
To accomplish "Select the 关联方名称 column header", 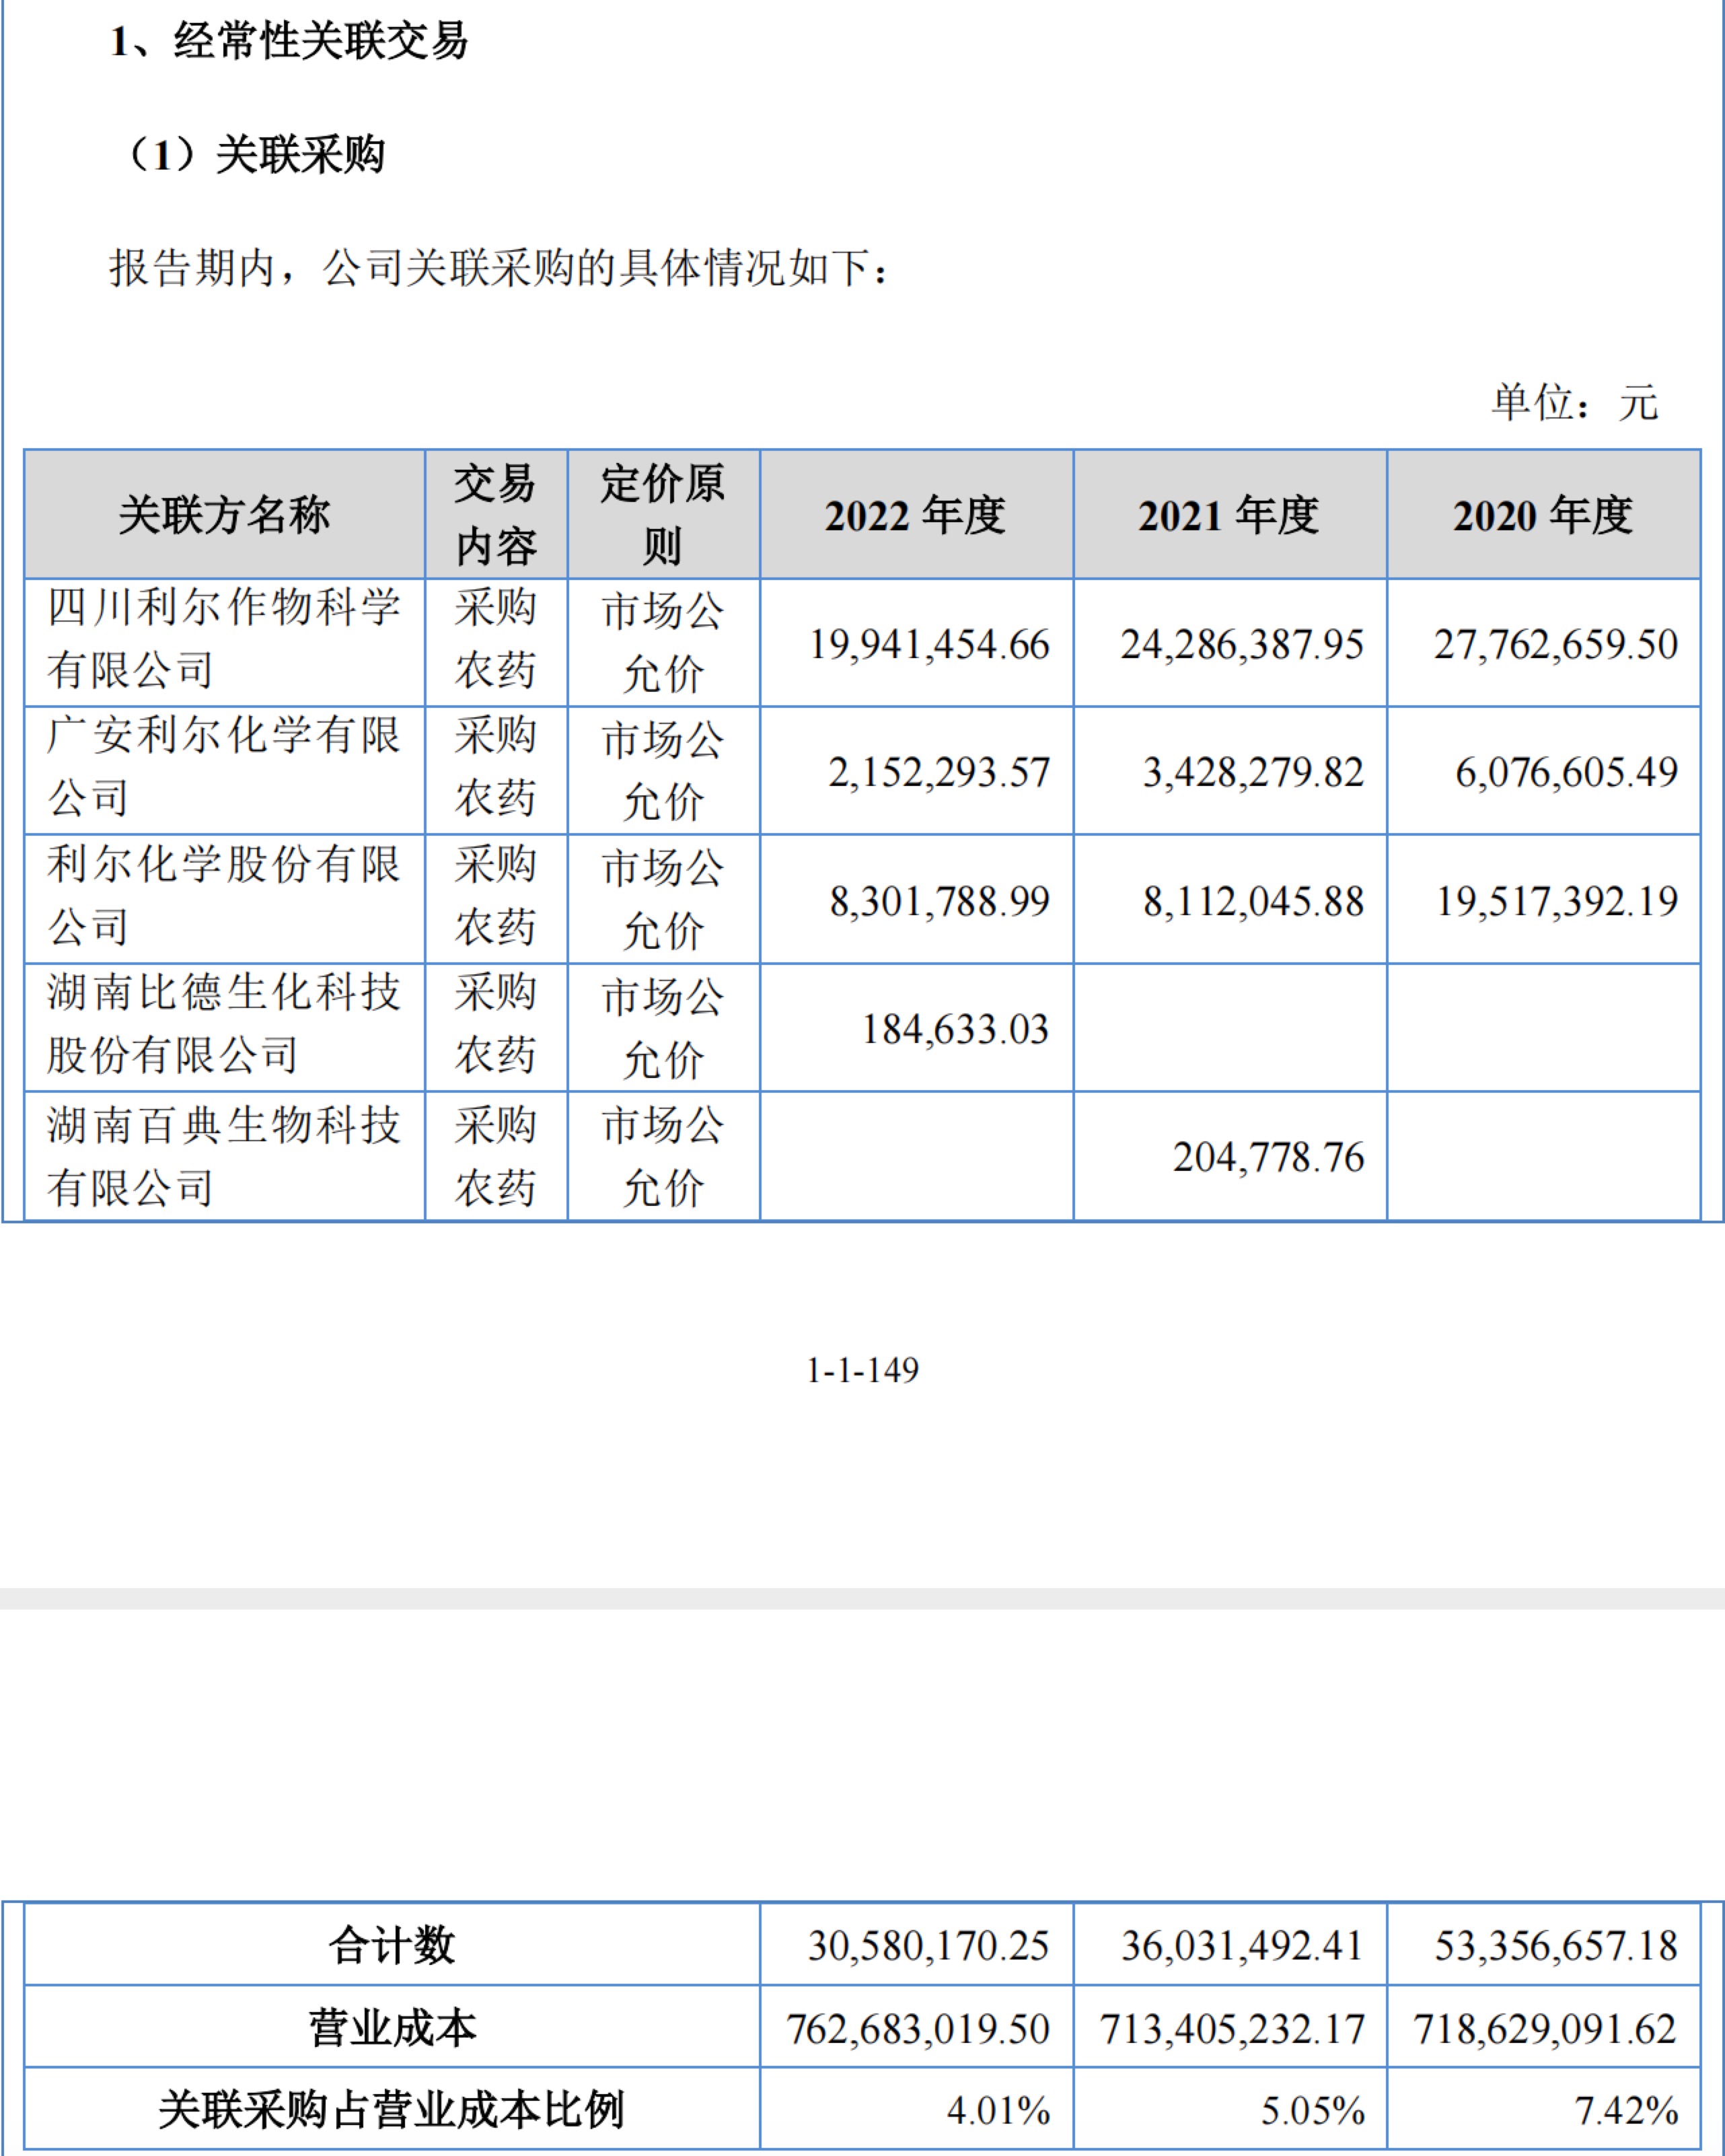I will pos(224,515).
